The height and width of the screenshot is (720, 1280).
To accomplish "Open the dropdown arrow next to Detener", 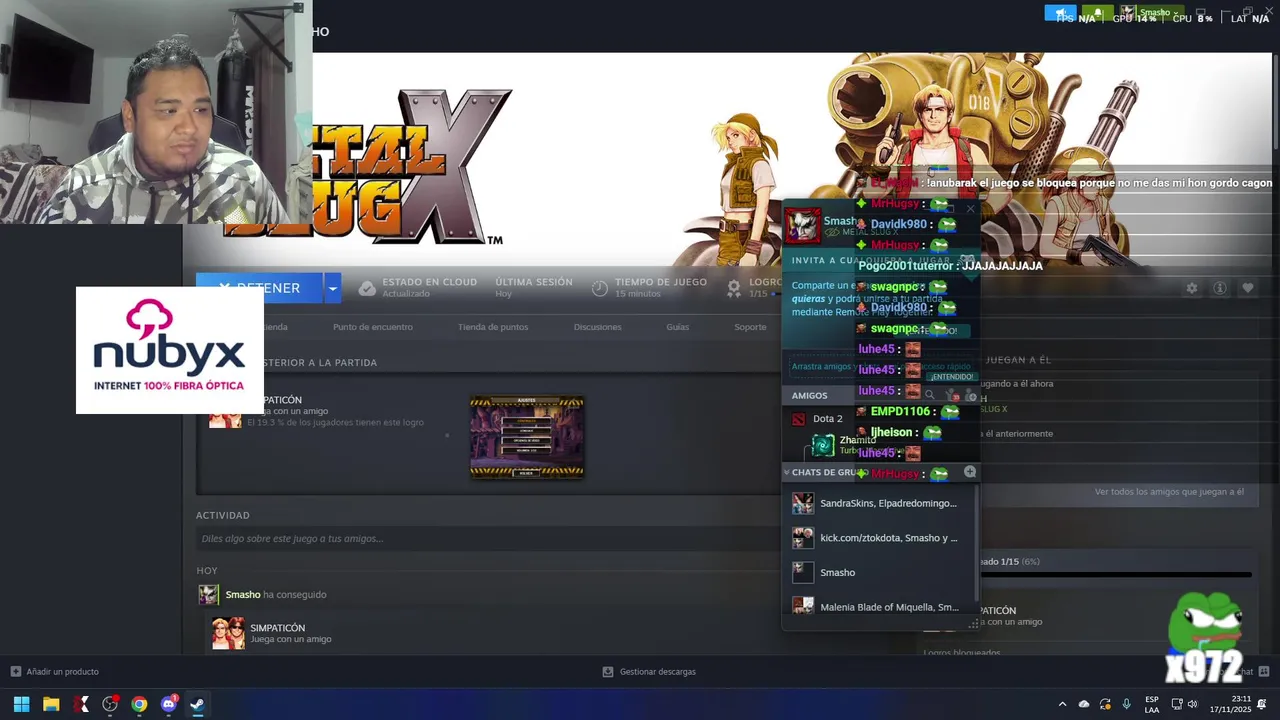I will [333, 288].
